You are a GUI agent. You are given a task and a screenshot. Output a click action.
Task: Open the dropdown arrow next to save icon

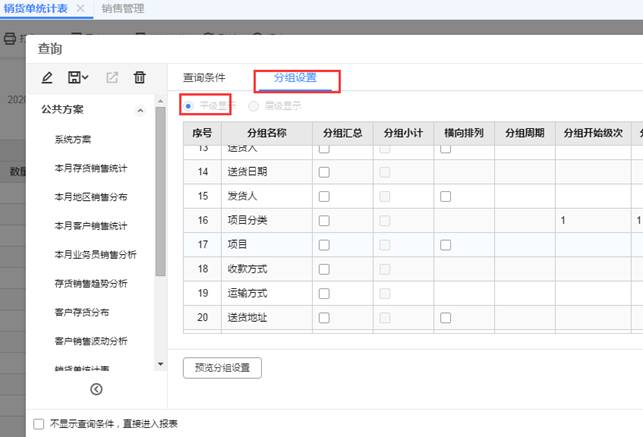click(x=86, y=78)
